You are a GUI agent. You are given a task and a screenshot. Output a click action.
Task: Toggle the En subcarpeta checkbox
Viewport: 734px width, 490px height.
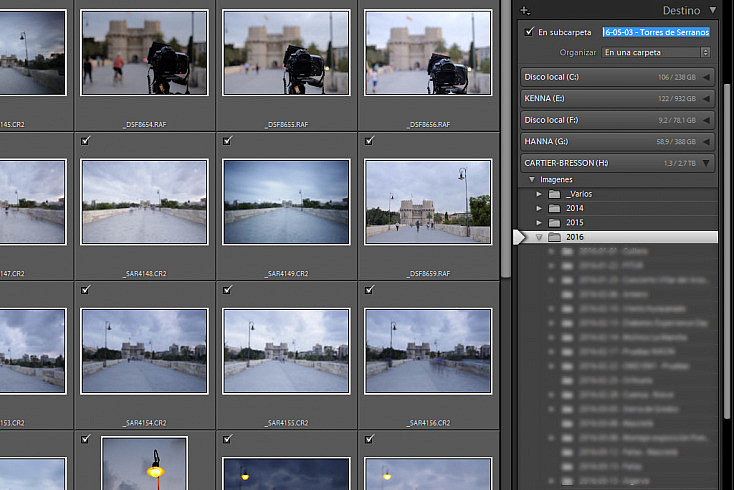point(529,32)
